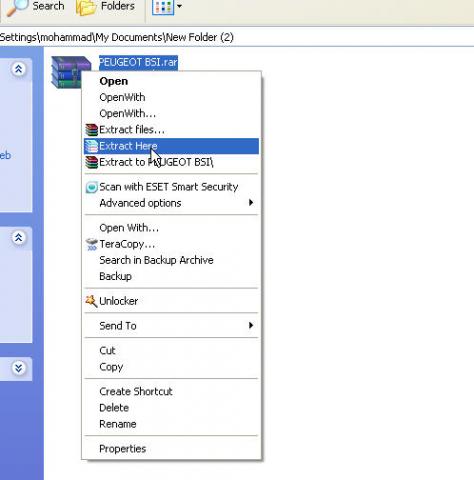Choose Open from the context menu
Screen dimensions: 474x480
click(x=171, y=81)
